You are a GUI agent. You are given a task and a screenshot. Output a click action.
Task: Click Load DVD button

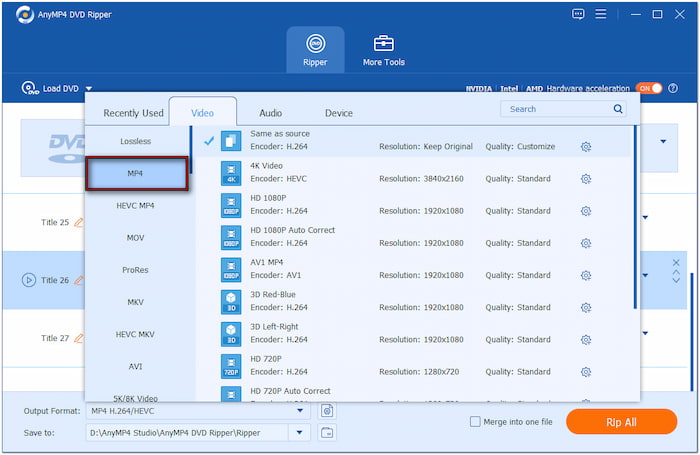point(50,88)
